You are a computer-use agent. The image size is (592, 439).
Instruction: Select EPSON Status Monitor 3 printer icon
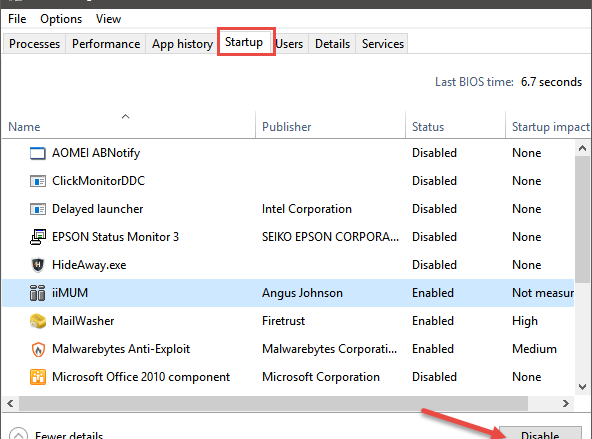pyautogui.click(x=37, y=237)
